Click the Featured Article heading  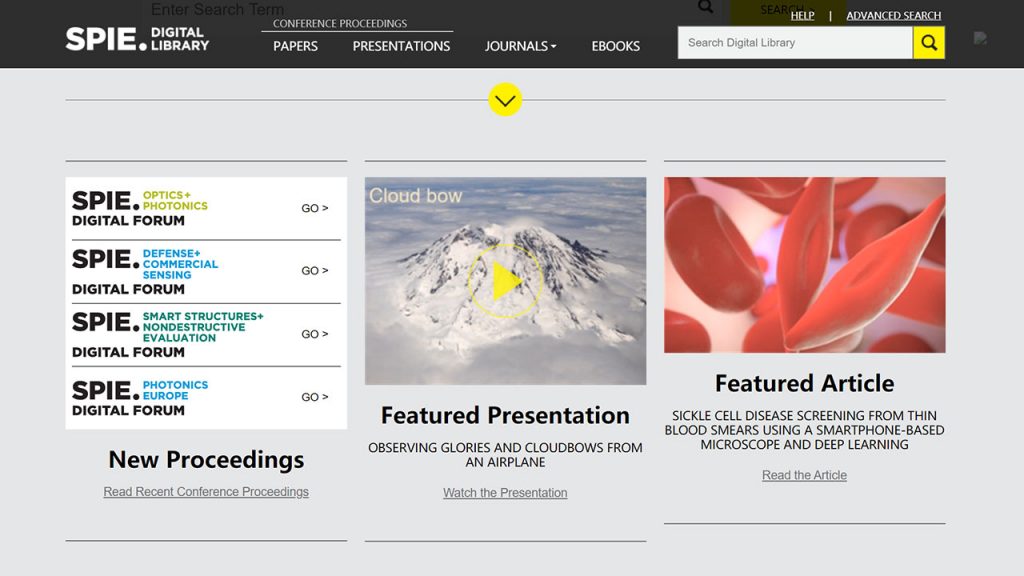(805, 383)
